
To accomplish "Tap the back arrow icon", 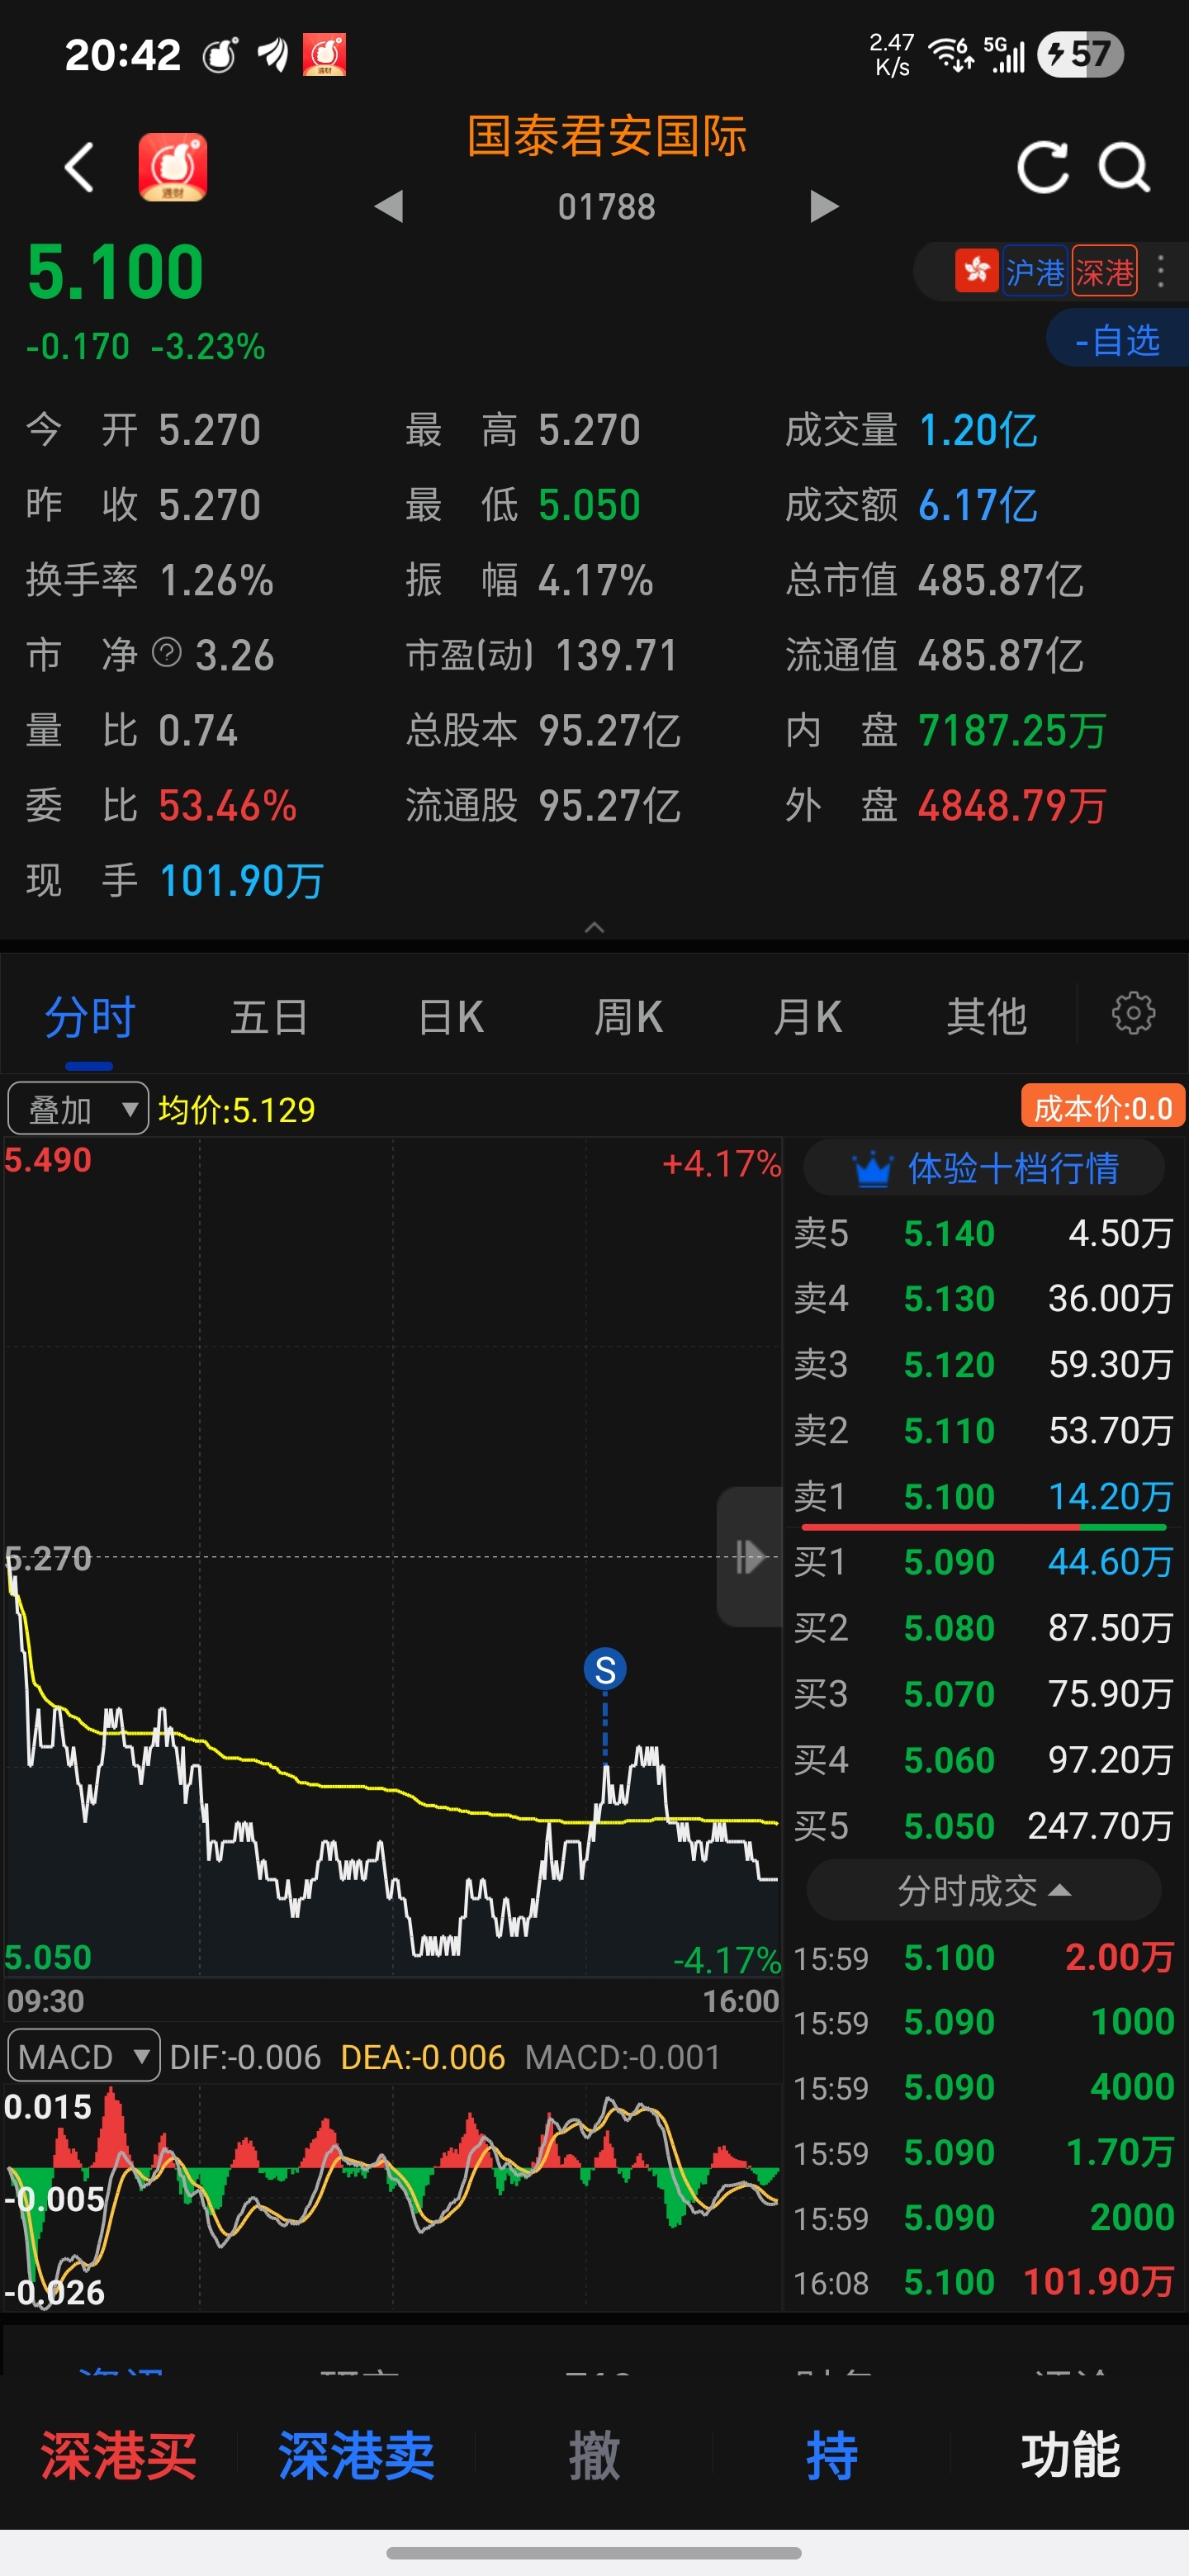I will 79,166.
